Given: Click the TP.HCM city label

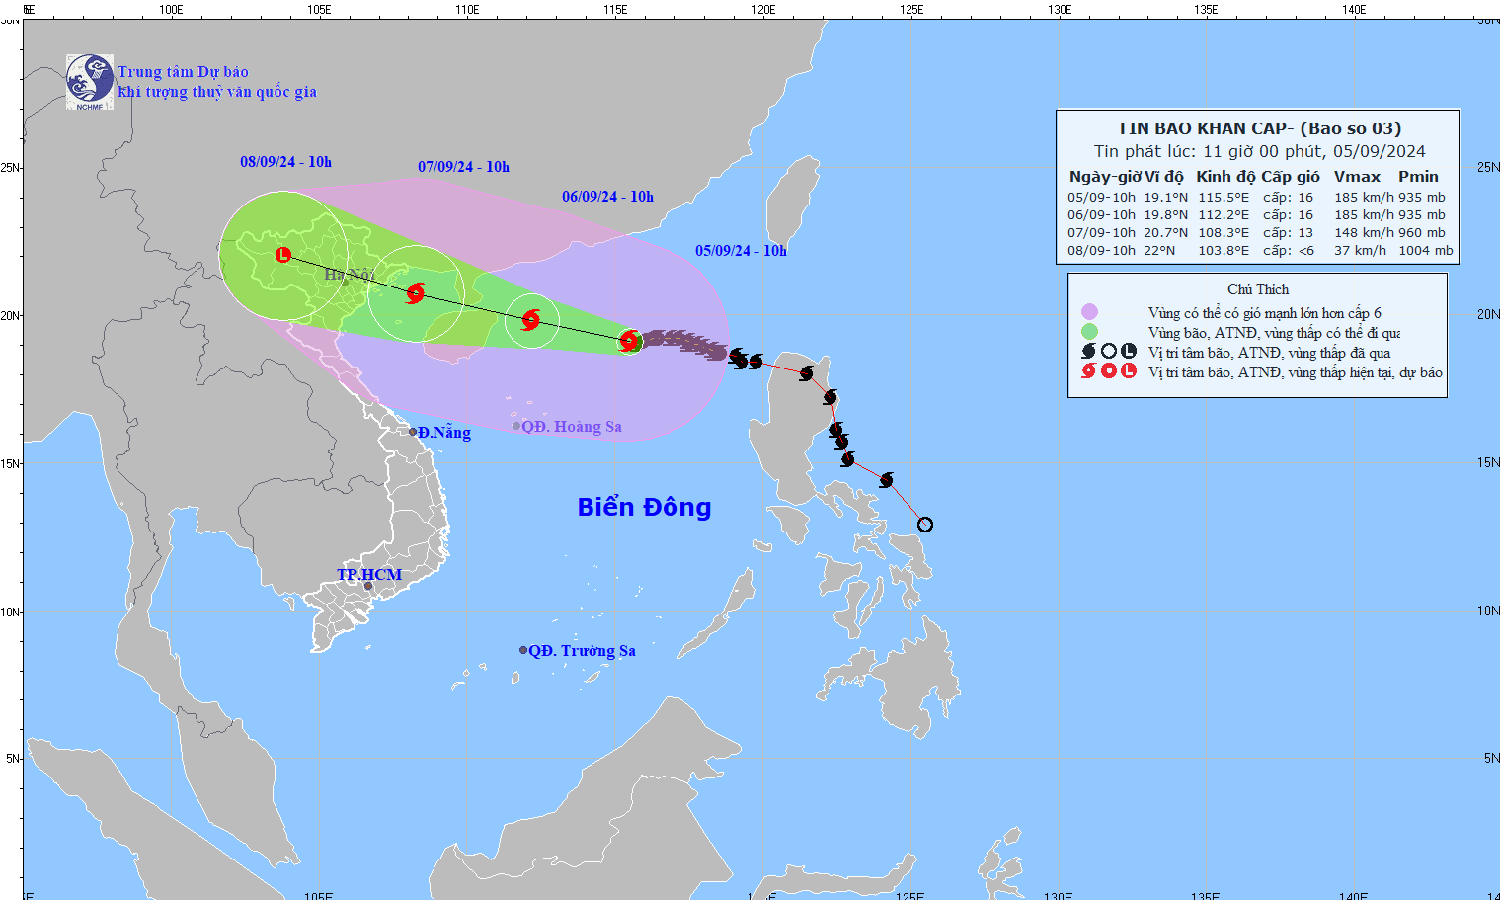Looking at the screenshot, I should [x=369, y=575].
